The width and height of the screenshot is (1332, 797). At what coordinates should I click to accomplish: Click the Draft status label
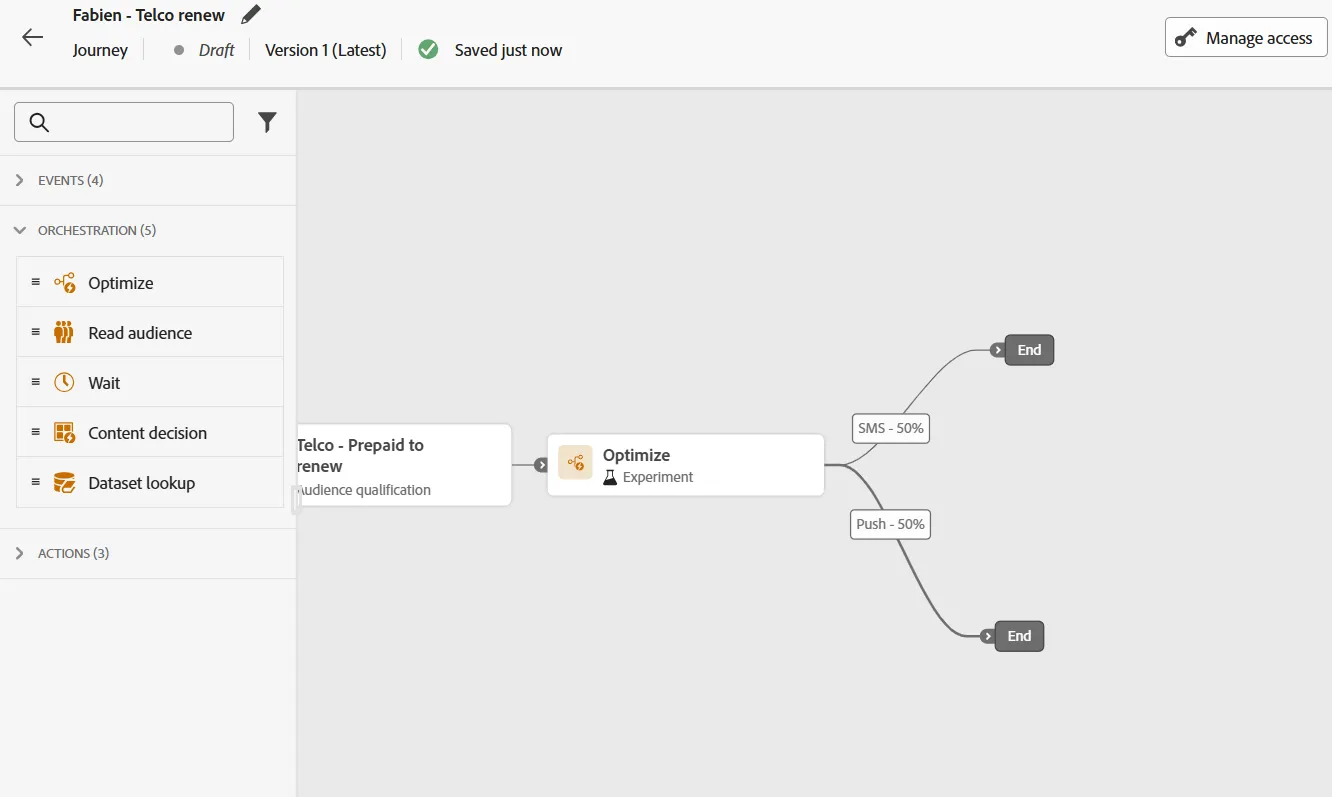click(x=216, y=50)
